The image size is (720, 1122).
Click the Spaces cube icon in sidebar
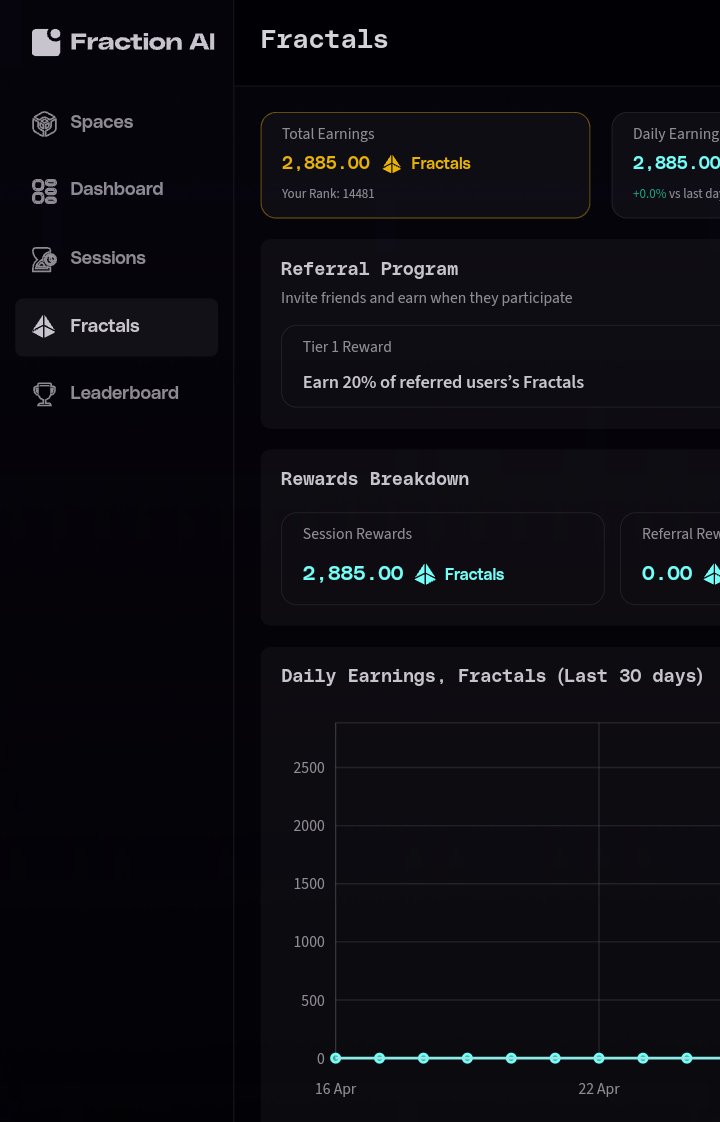click(44, 124)
